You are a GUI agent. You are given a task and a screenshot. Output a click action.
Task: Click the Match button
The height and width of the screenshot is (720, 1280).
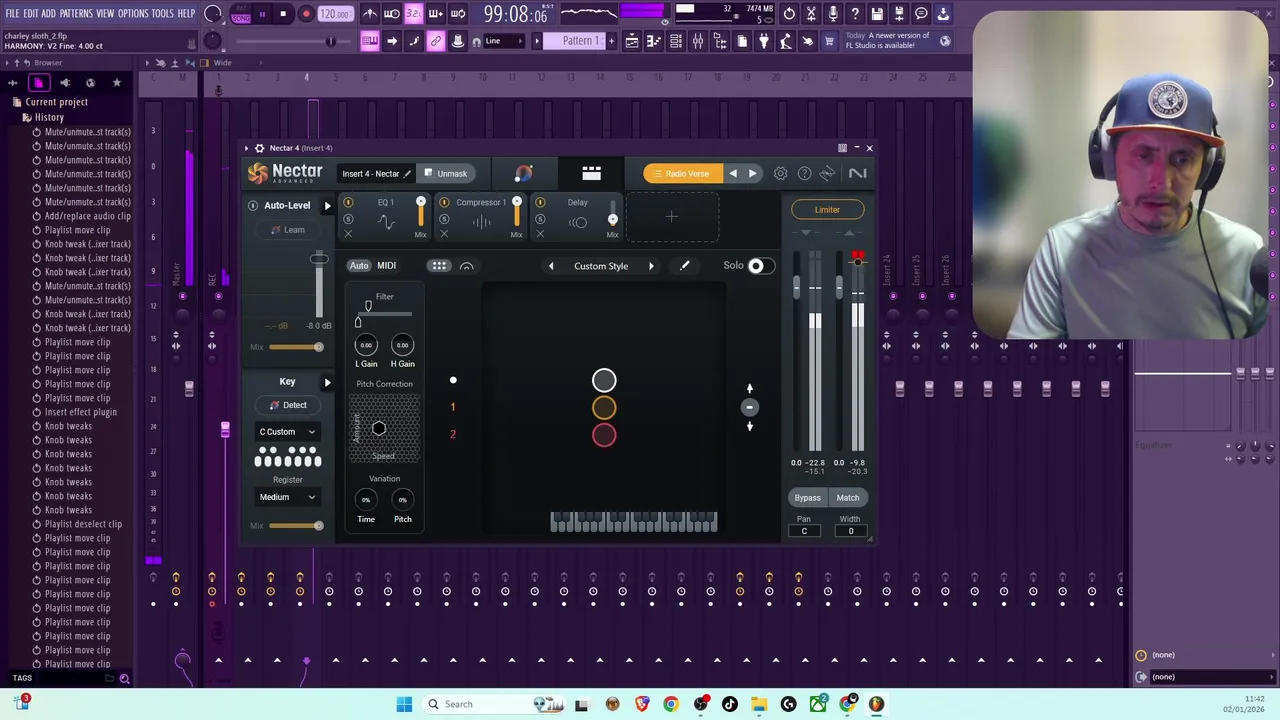pyautogui.click(x=848, y=498)
